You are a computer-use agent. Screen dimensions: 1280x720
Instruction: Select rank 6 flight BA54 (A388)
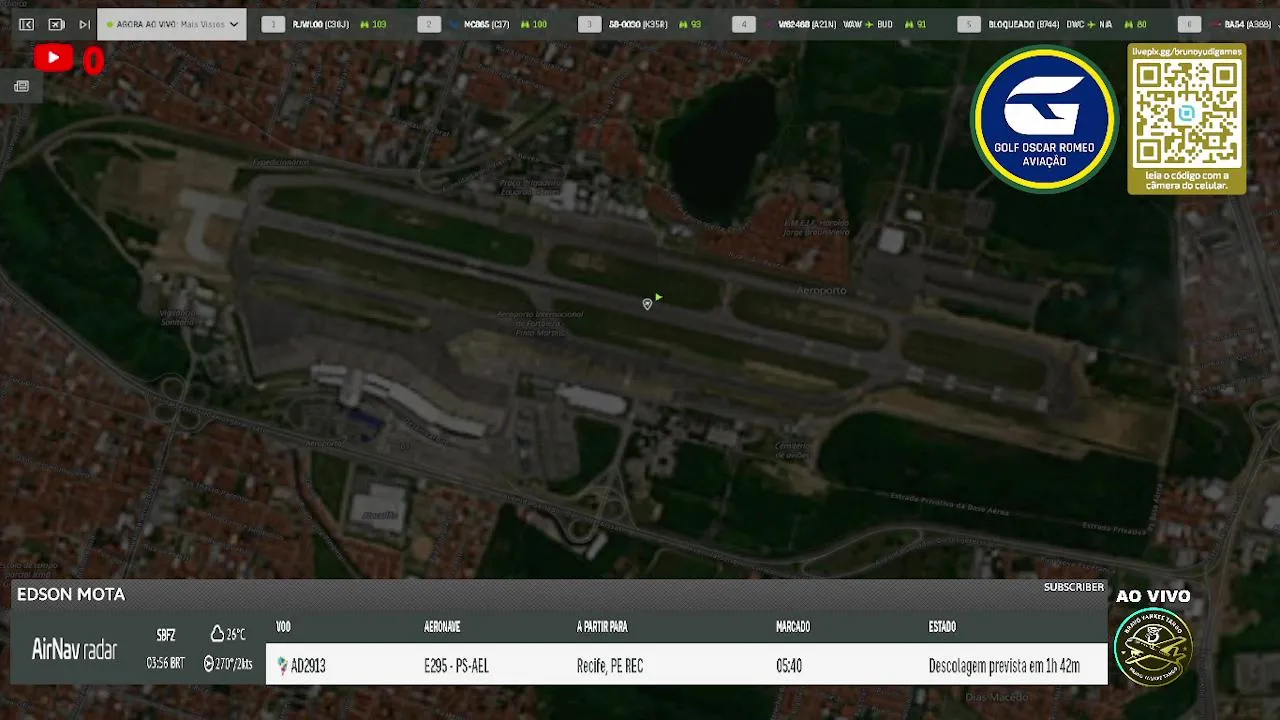tap(1248, 24)
